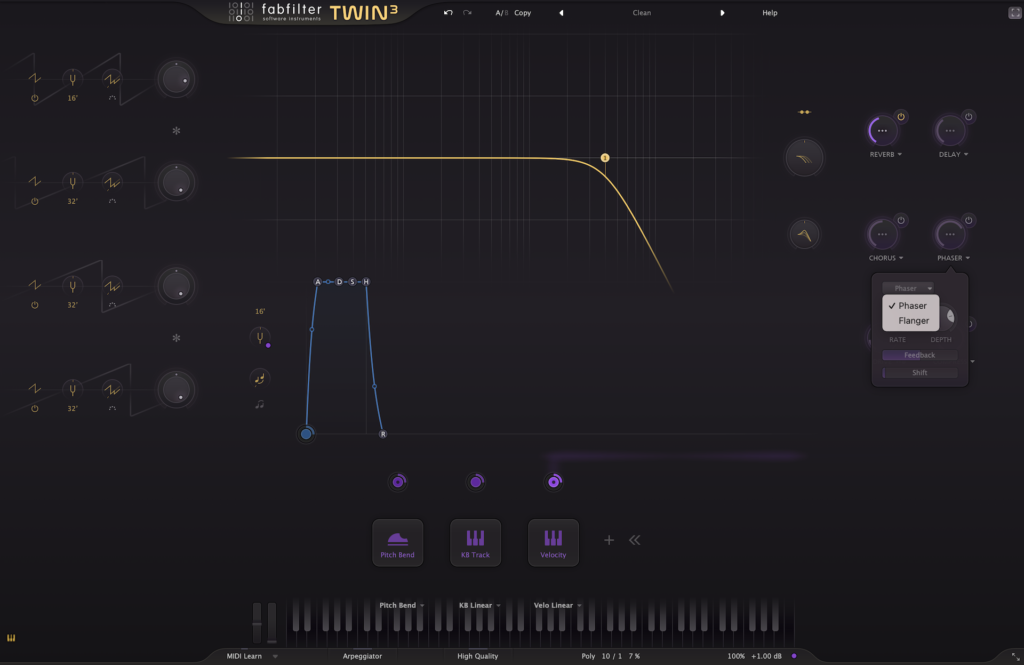The width and height of the screenshot is (1024, 665).
Task: Open the KB Linear dropdown
Action: 479,605
